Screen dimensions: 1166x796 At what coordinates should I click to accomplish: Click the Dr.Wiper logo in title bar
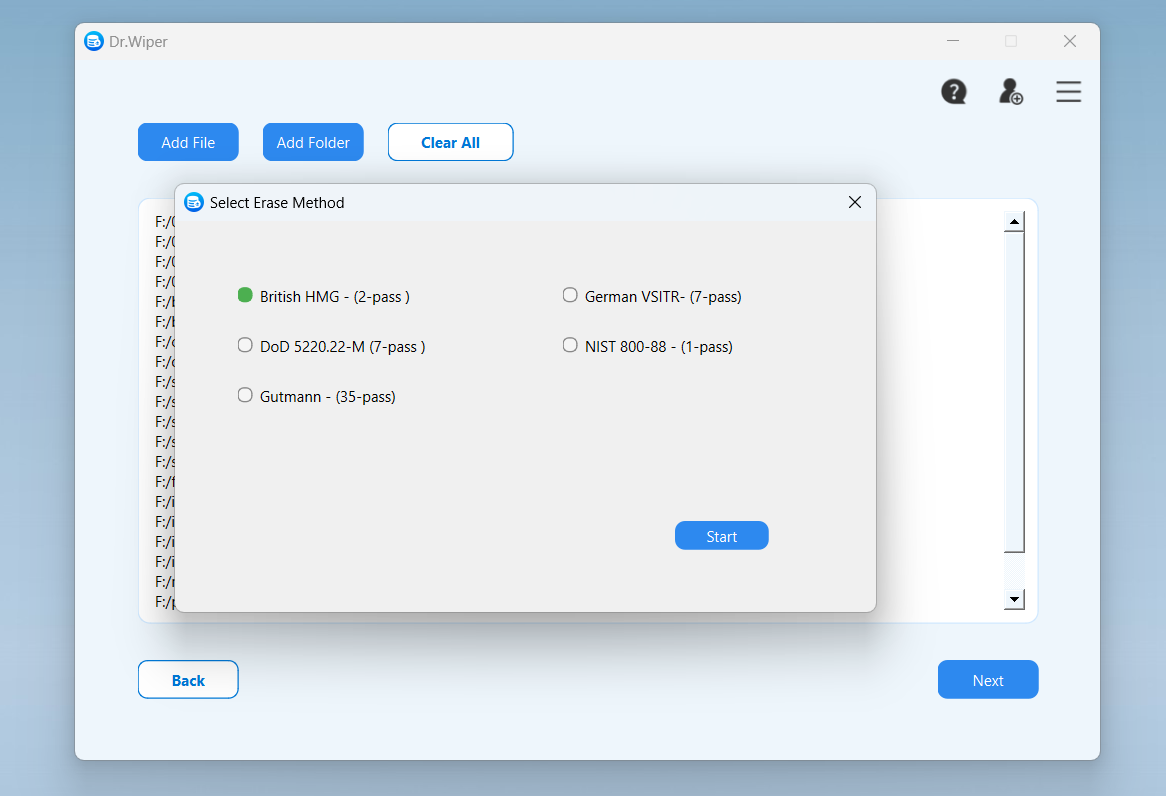94,41
